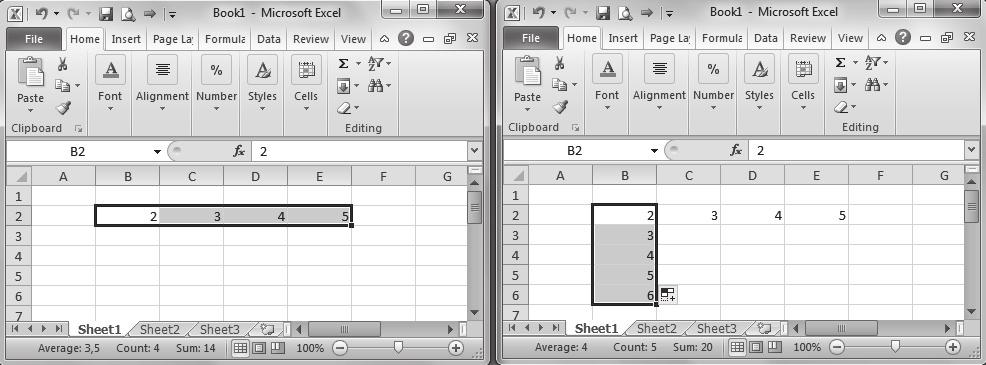Click Print Preview icon in left window toolbar
The width and height of the screenshot is (986, 365).
[x=128, y=13]
